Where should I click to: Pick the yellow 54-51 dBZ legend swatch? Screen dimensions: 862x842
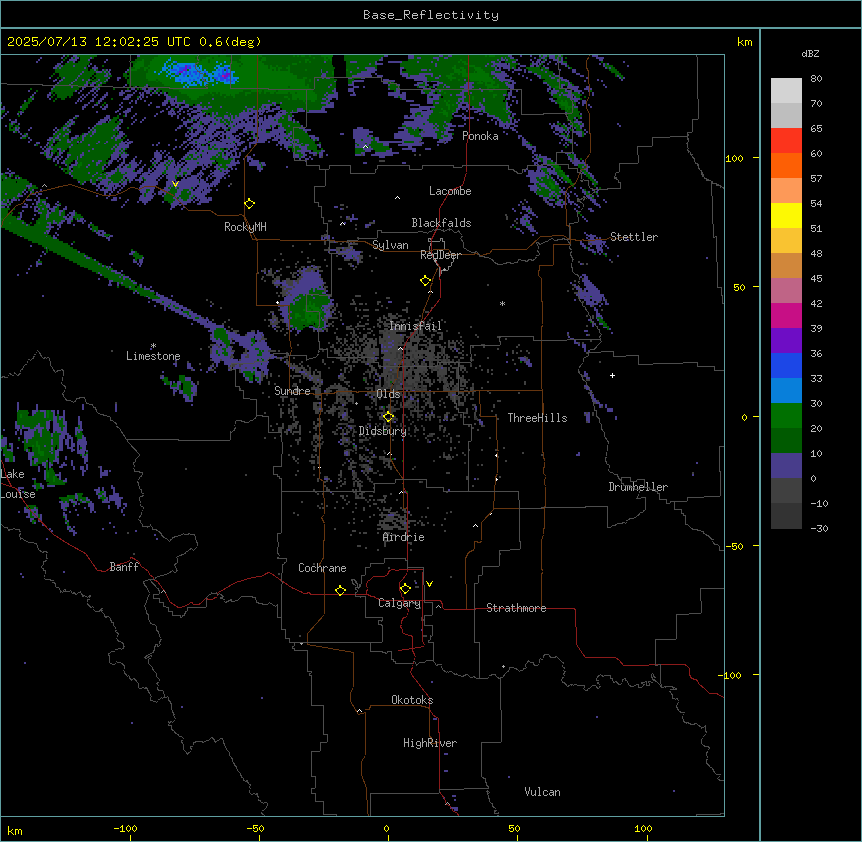pos(786,215)
